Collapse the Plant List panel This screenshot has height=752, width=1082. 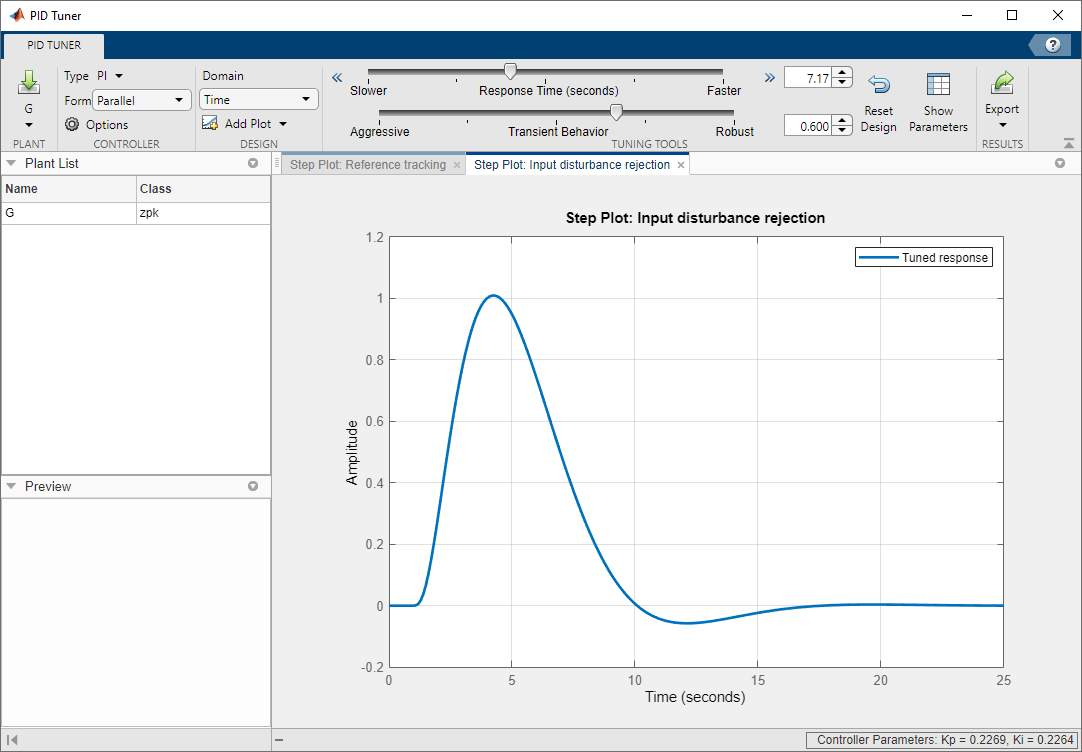11,163
